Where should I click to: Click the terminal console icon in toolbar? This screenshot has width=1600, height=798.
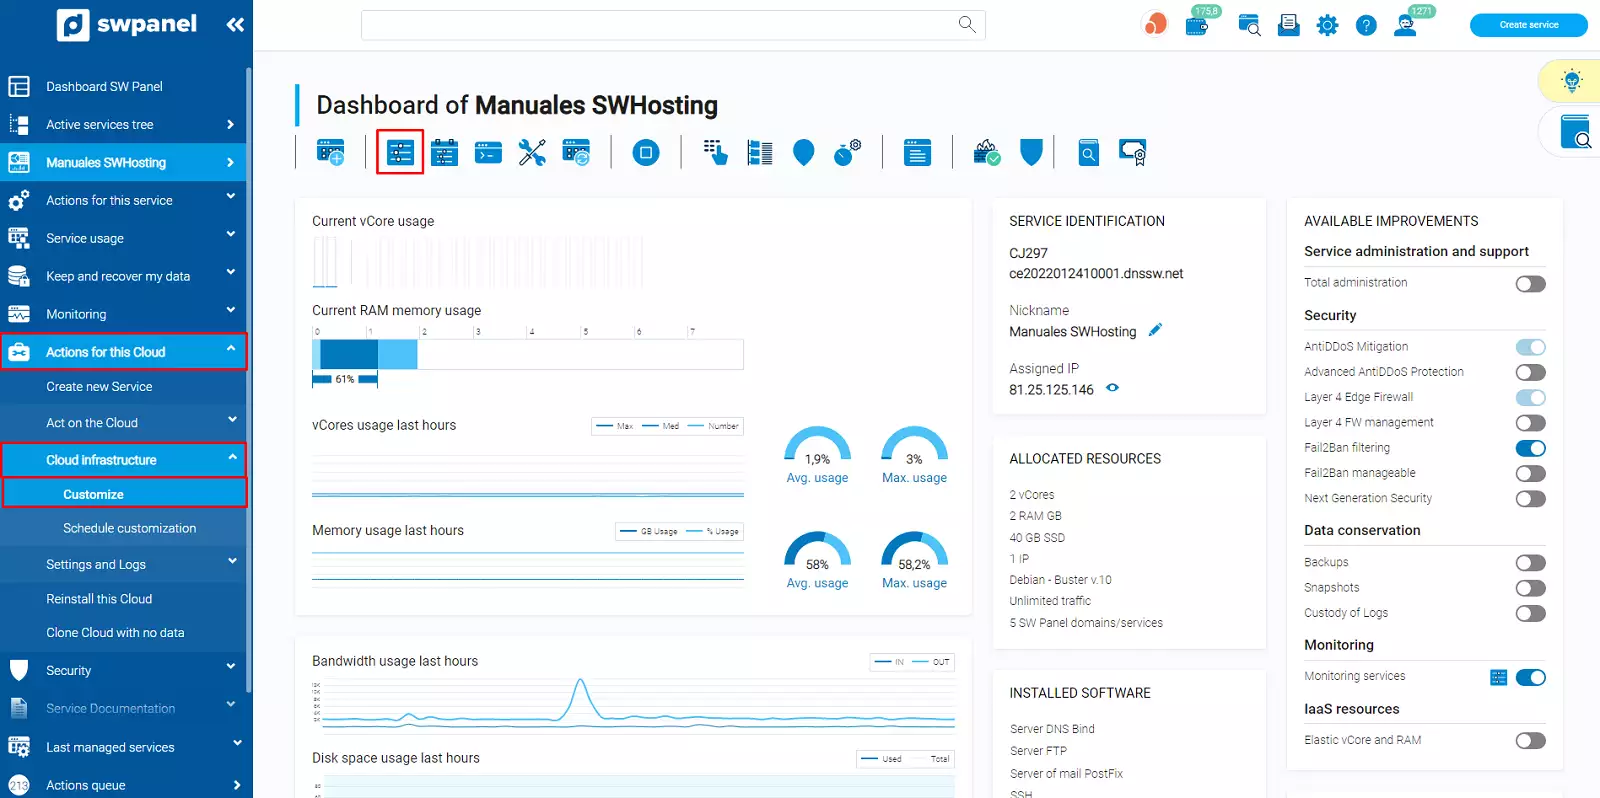coord(488,153)
